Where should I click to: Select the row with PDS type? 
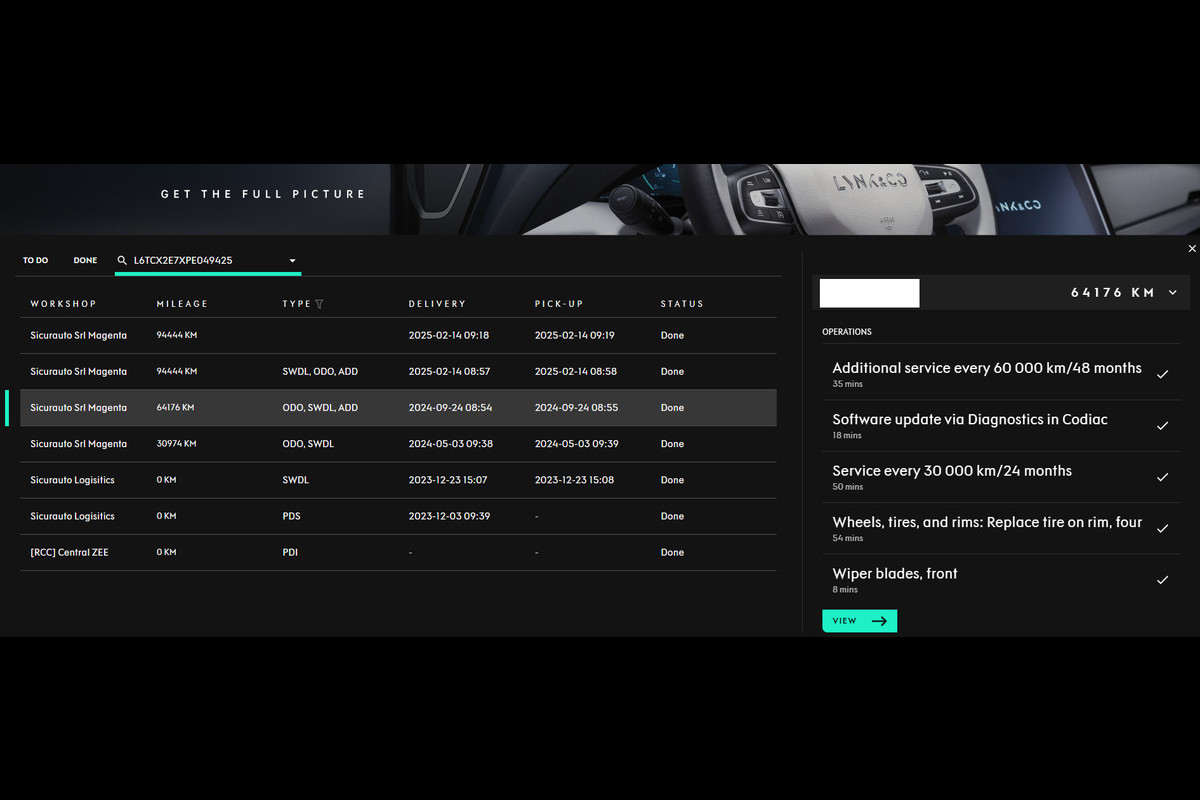tap(398, 516)
